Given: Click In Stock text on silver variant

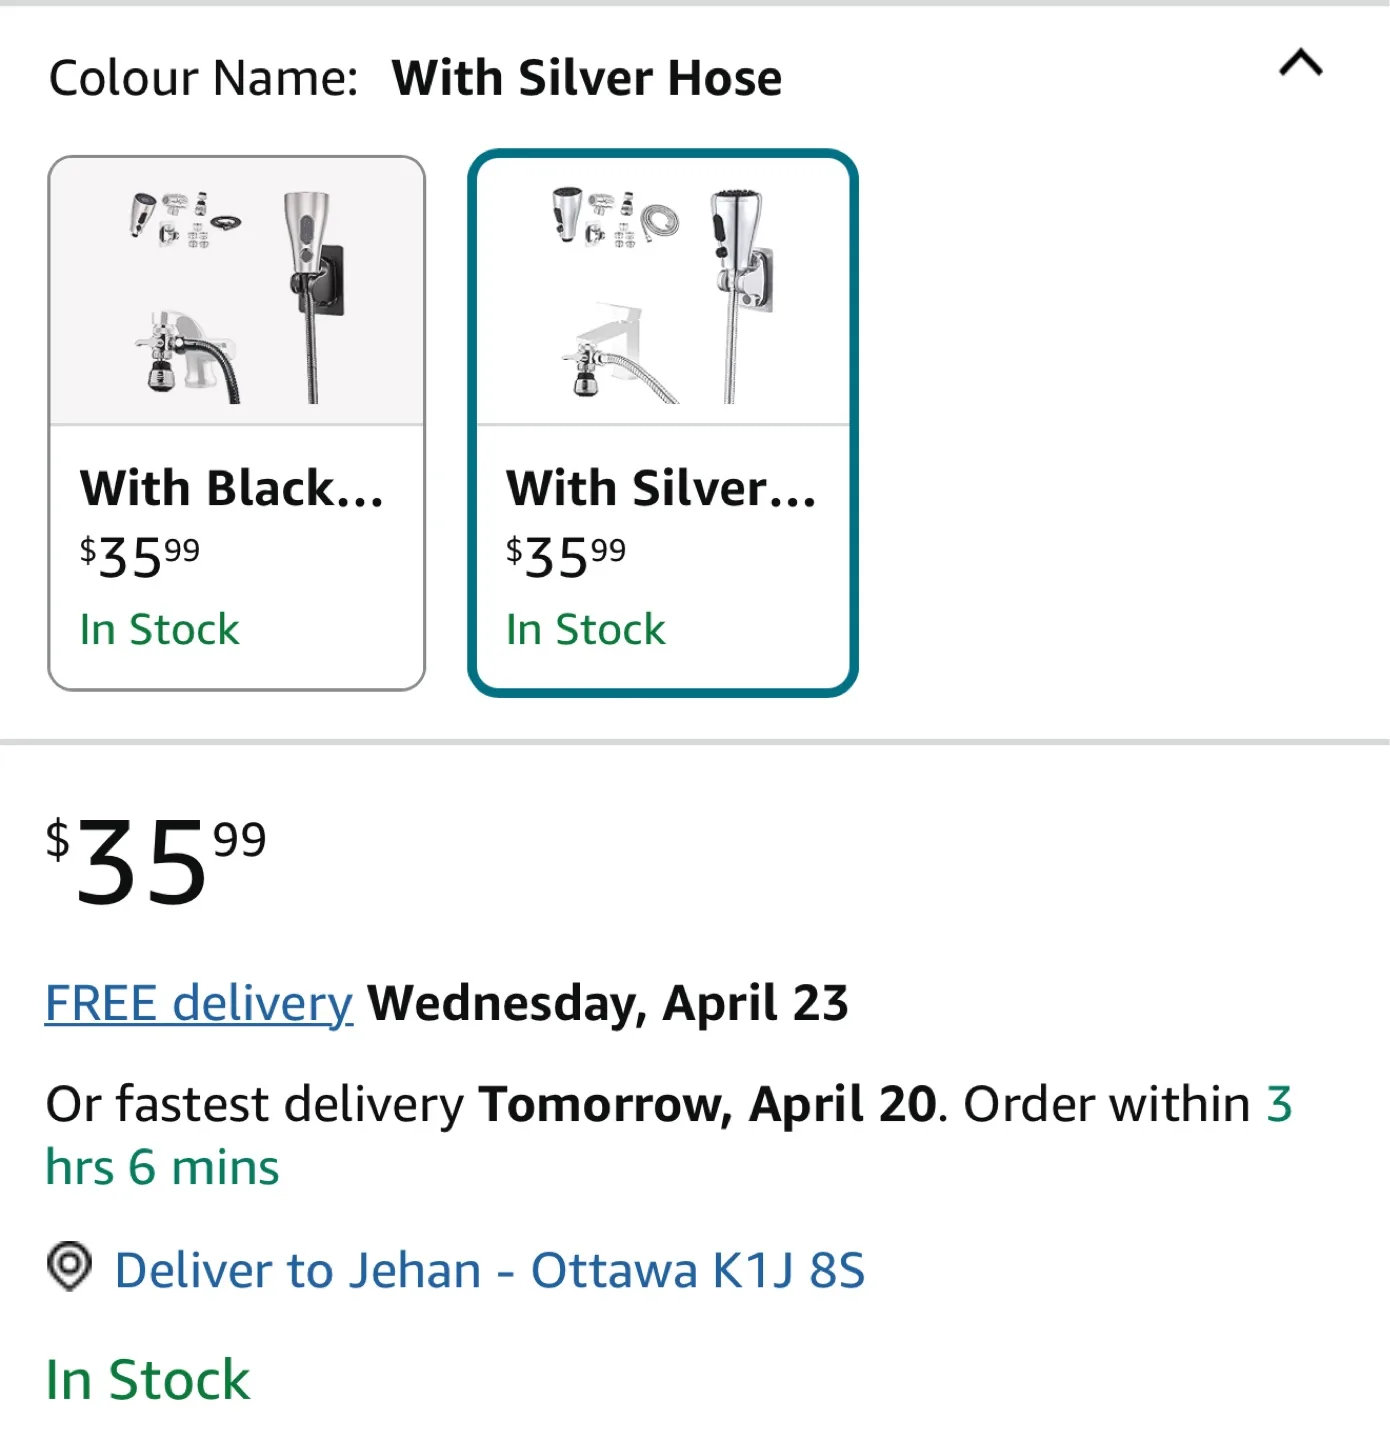Looking at the screenshot, I should click(585, 630).
